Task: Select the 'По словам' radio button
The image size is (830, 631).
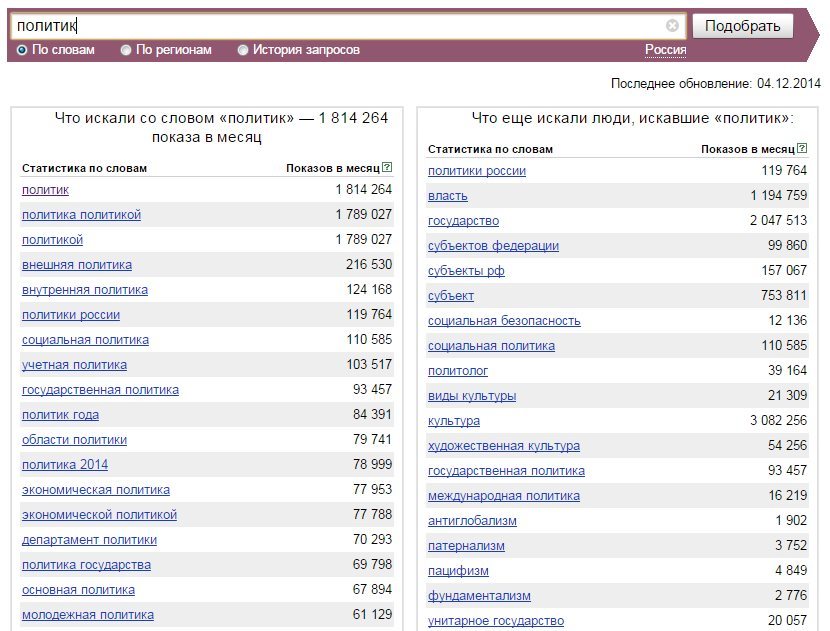Action: click(22, 50)
